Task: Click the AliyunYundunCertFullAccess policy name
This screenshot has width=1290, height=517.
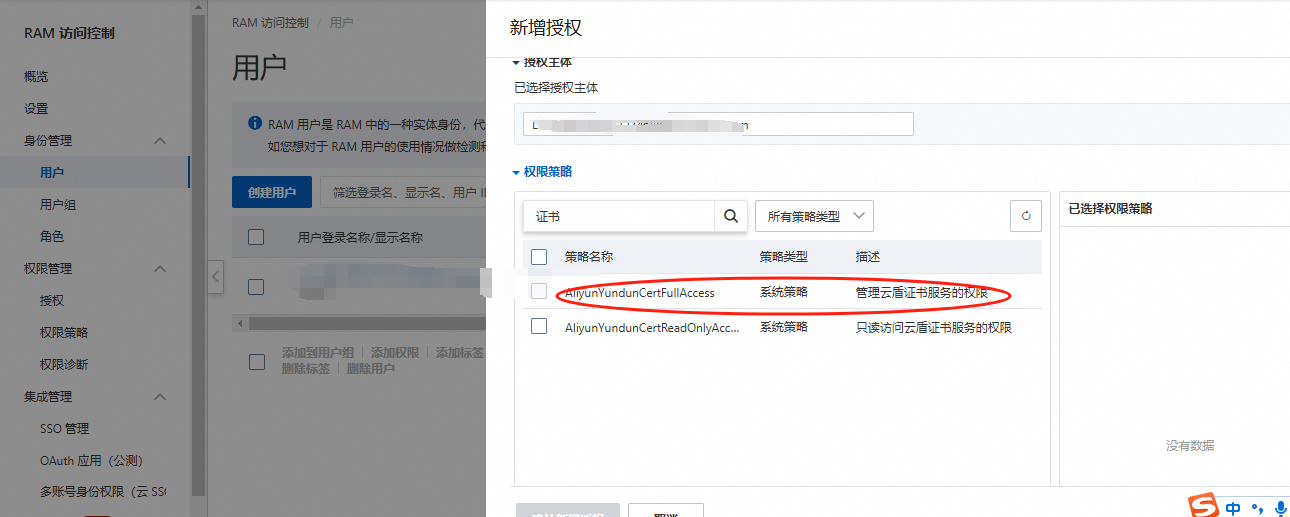Action: click(x=640, y=293)
